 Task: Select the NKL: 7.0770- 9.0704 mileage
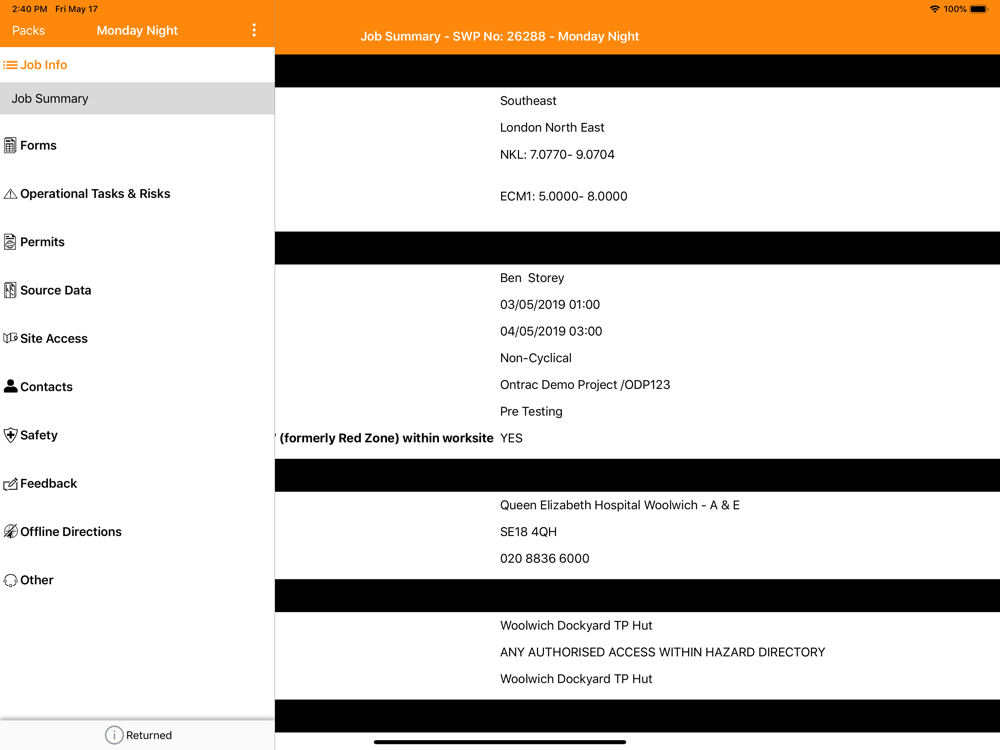(x=557, y=154)
